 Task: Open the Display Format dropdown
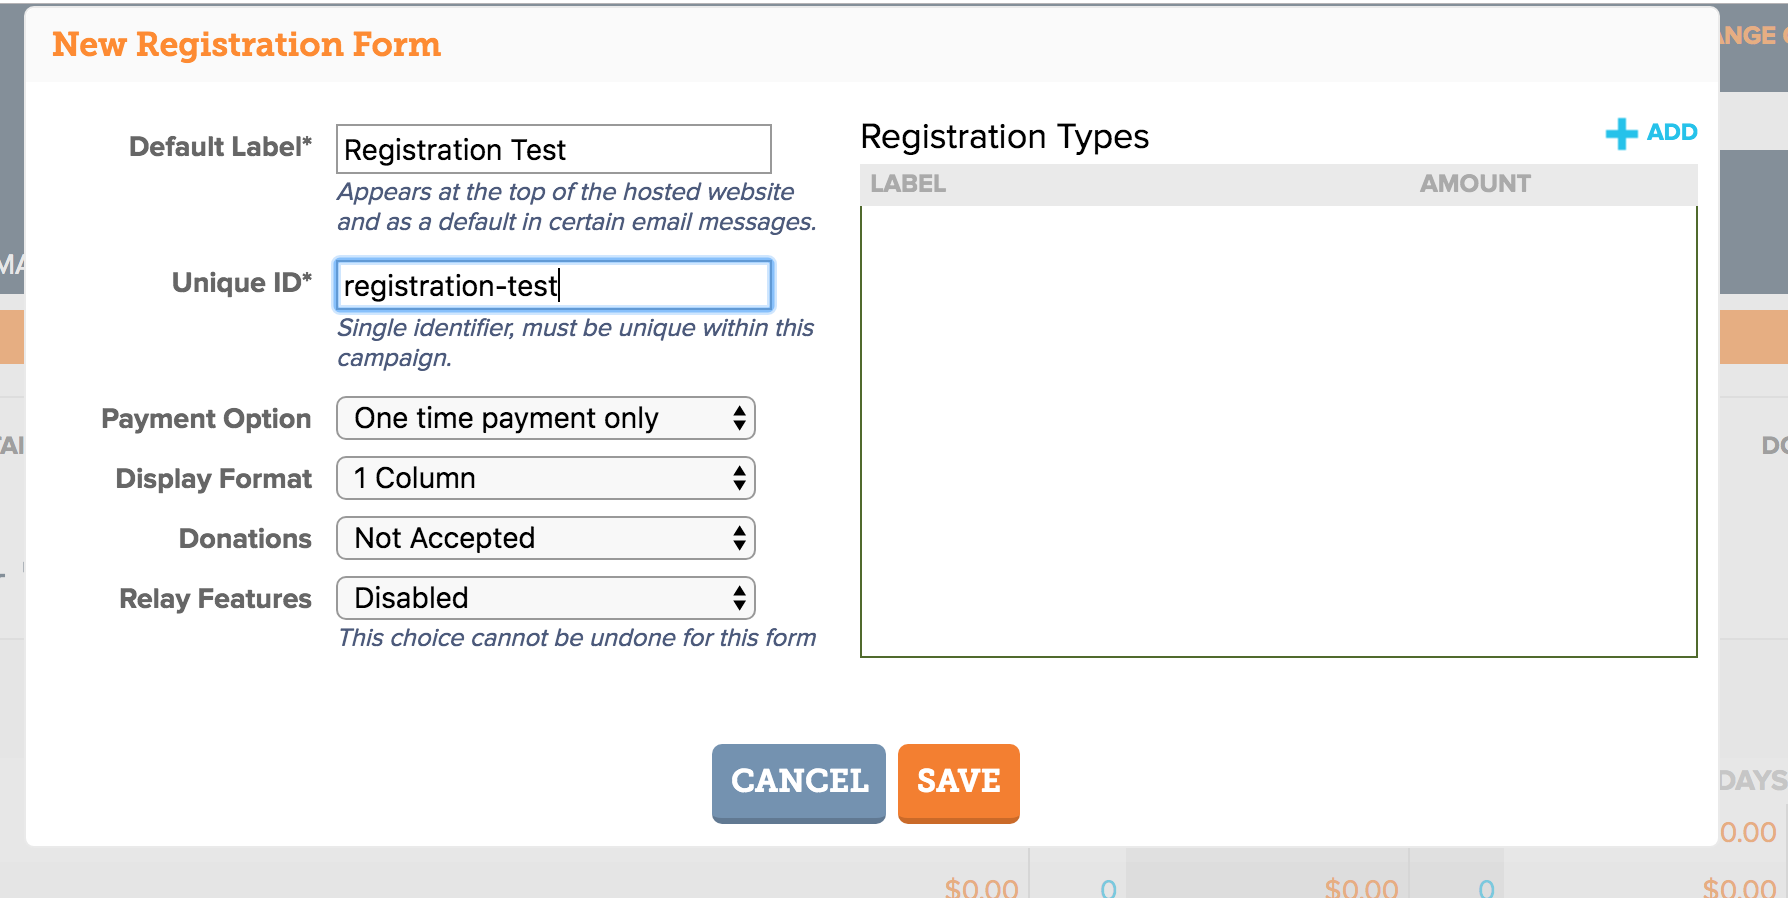coord(546,478)
